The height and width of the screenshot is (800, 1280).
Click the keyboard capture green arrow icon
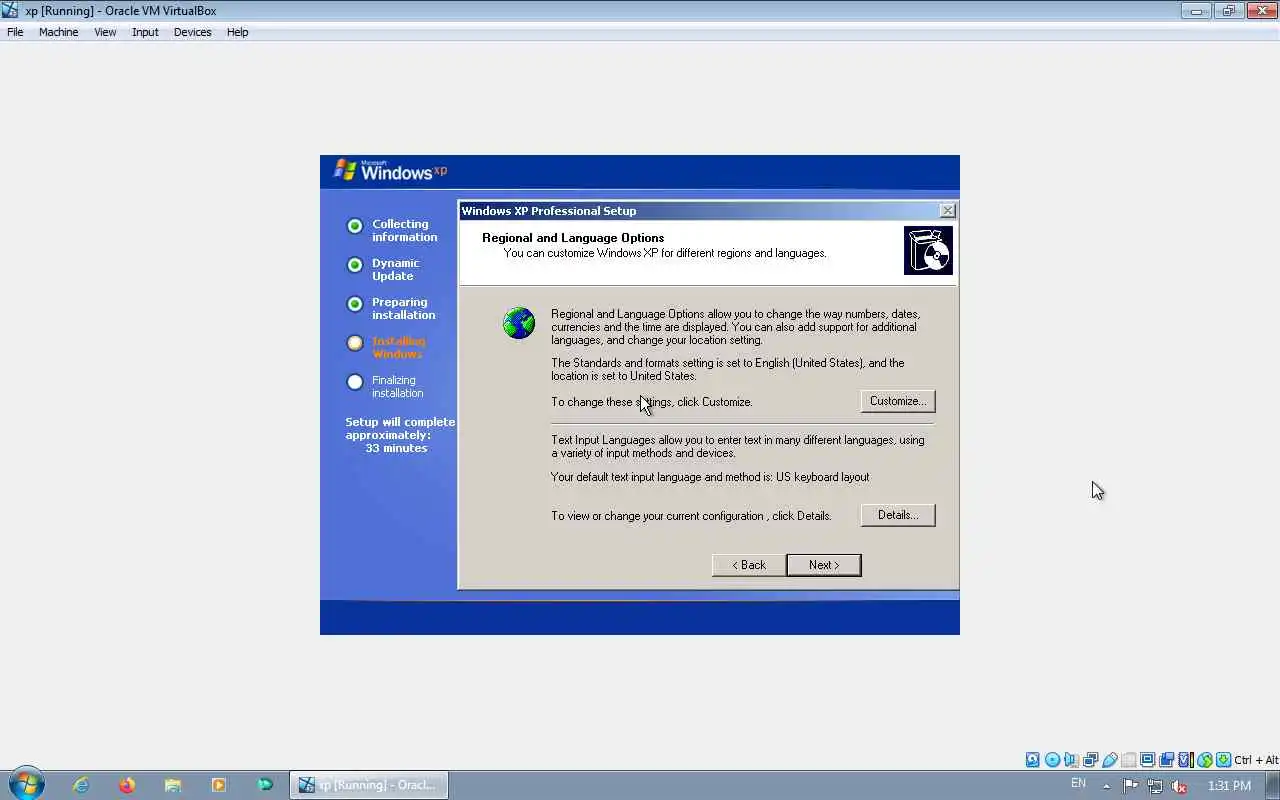1223,760
